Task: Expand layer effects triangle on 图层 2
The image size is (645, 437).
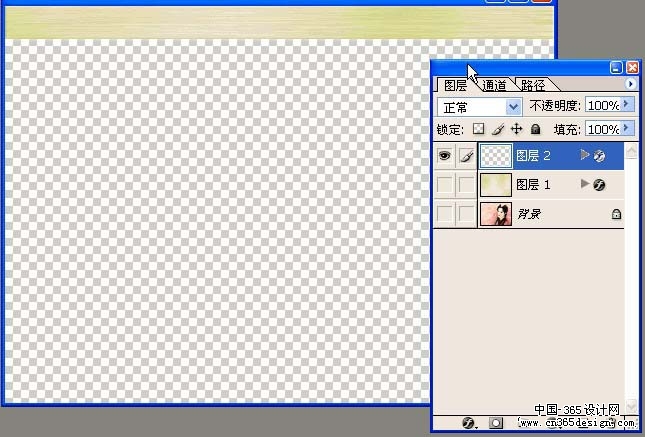Action: click(x=585, y=155)
